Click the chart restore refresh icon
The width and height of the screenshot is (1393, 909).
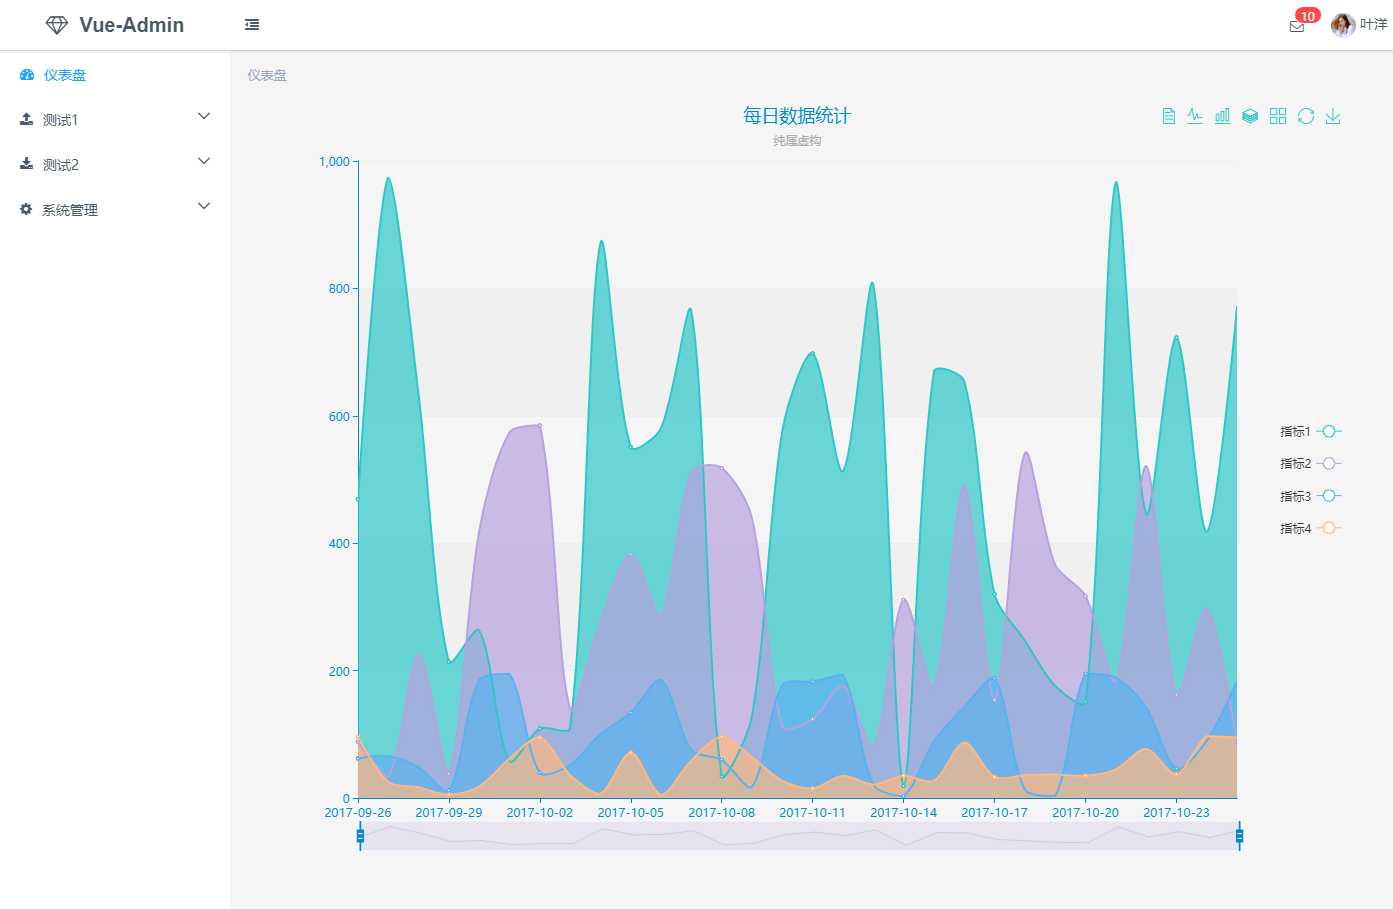(1306, 116)
